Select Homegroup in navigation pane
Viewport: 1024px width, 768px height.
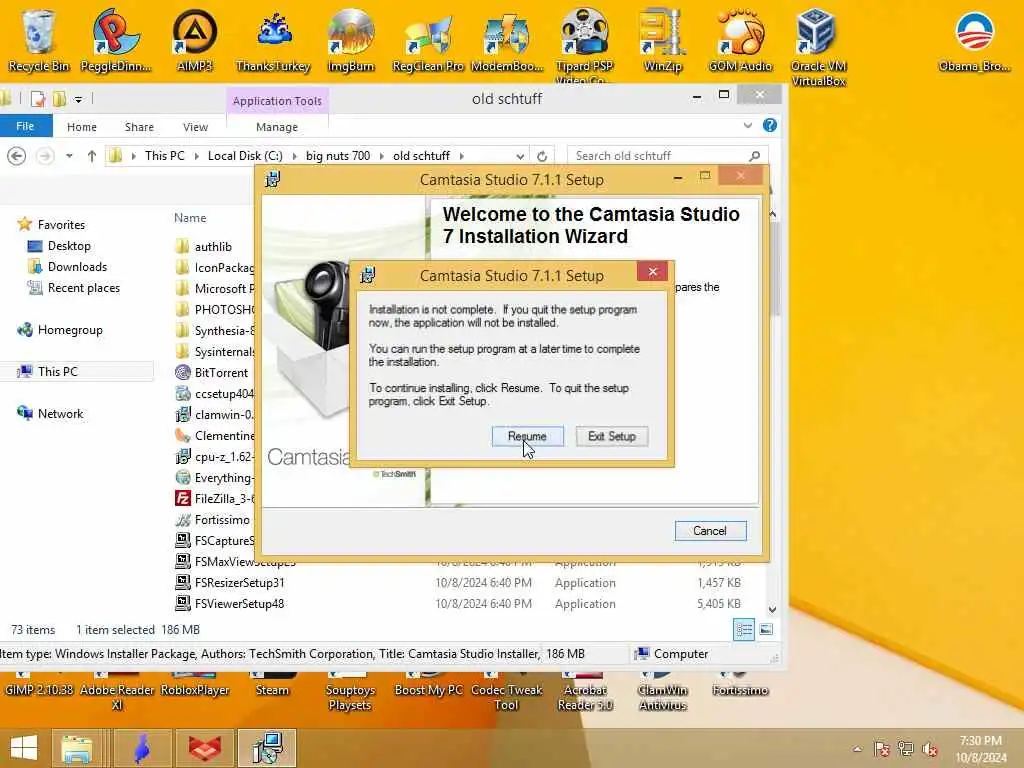tap(70, 330)
